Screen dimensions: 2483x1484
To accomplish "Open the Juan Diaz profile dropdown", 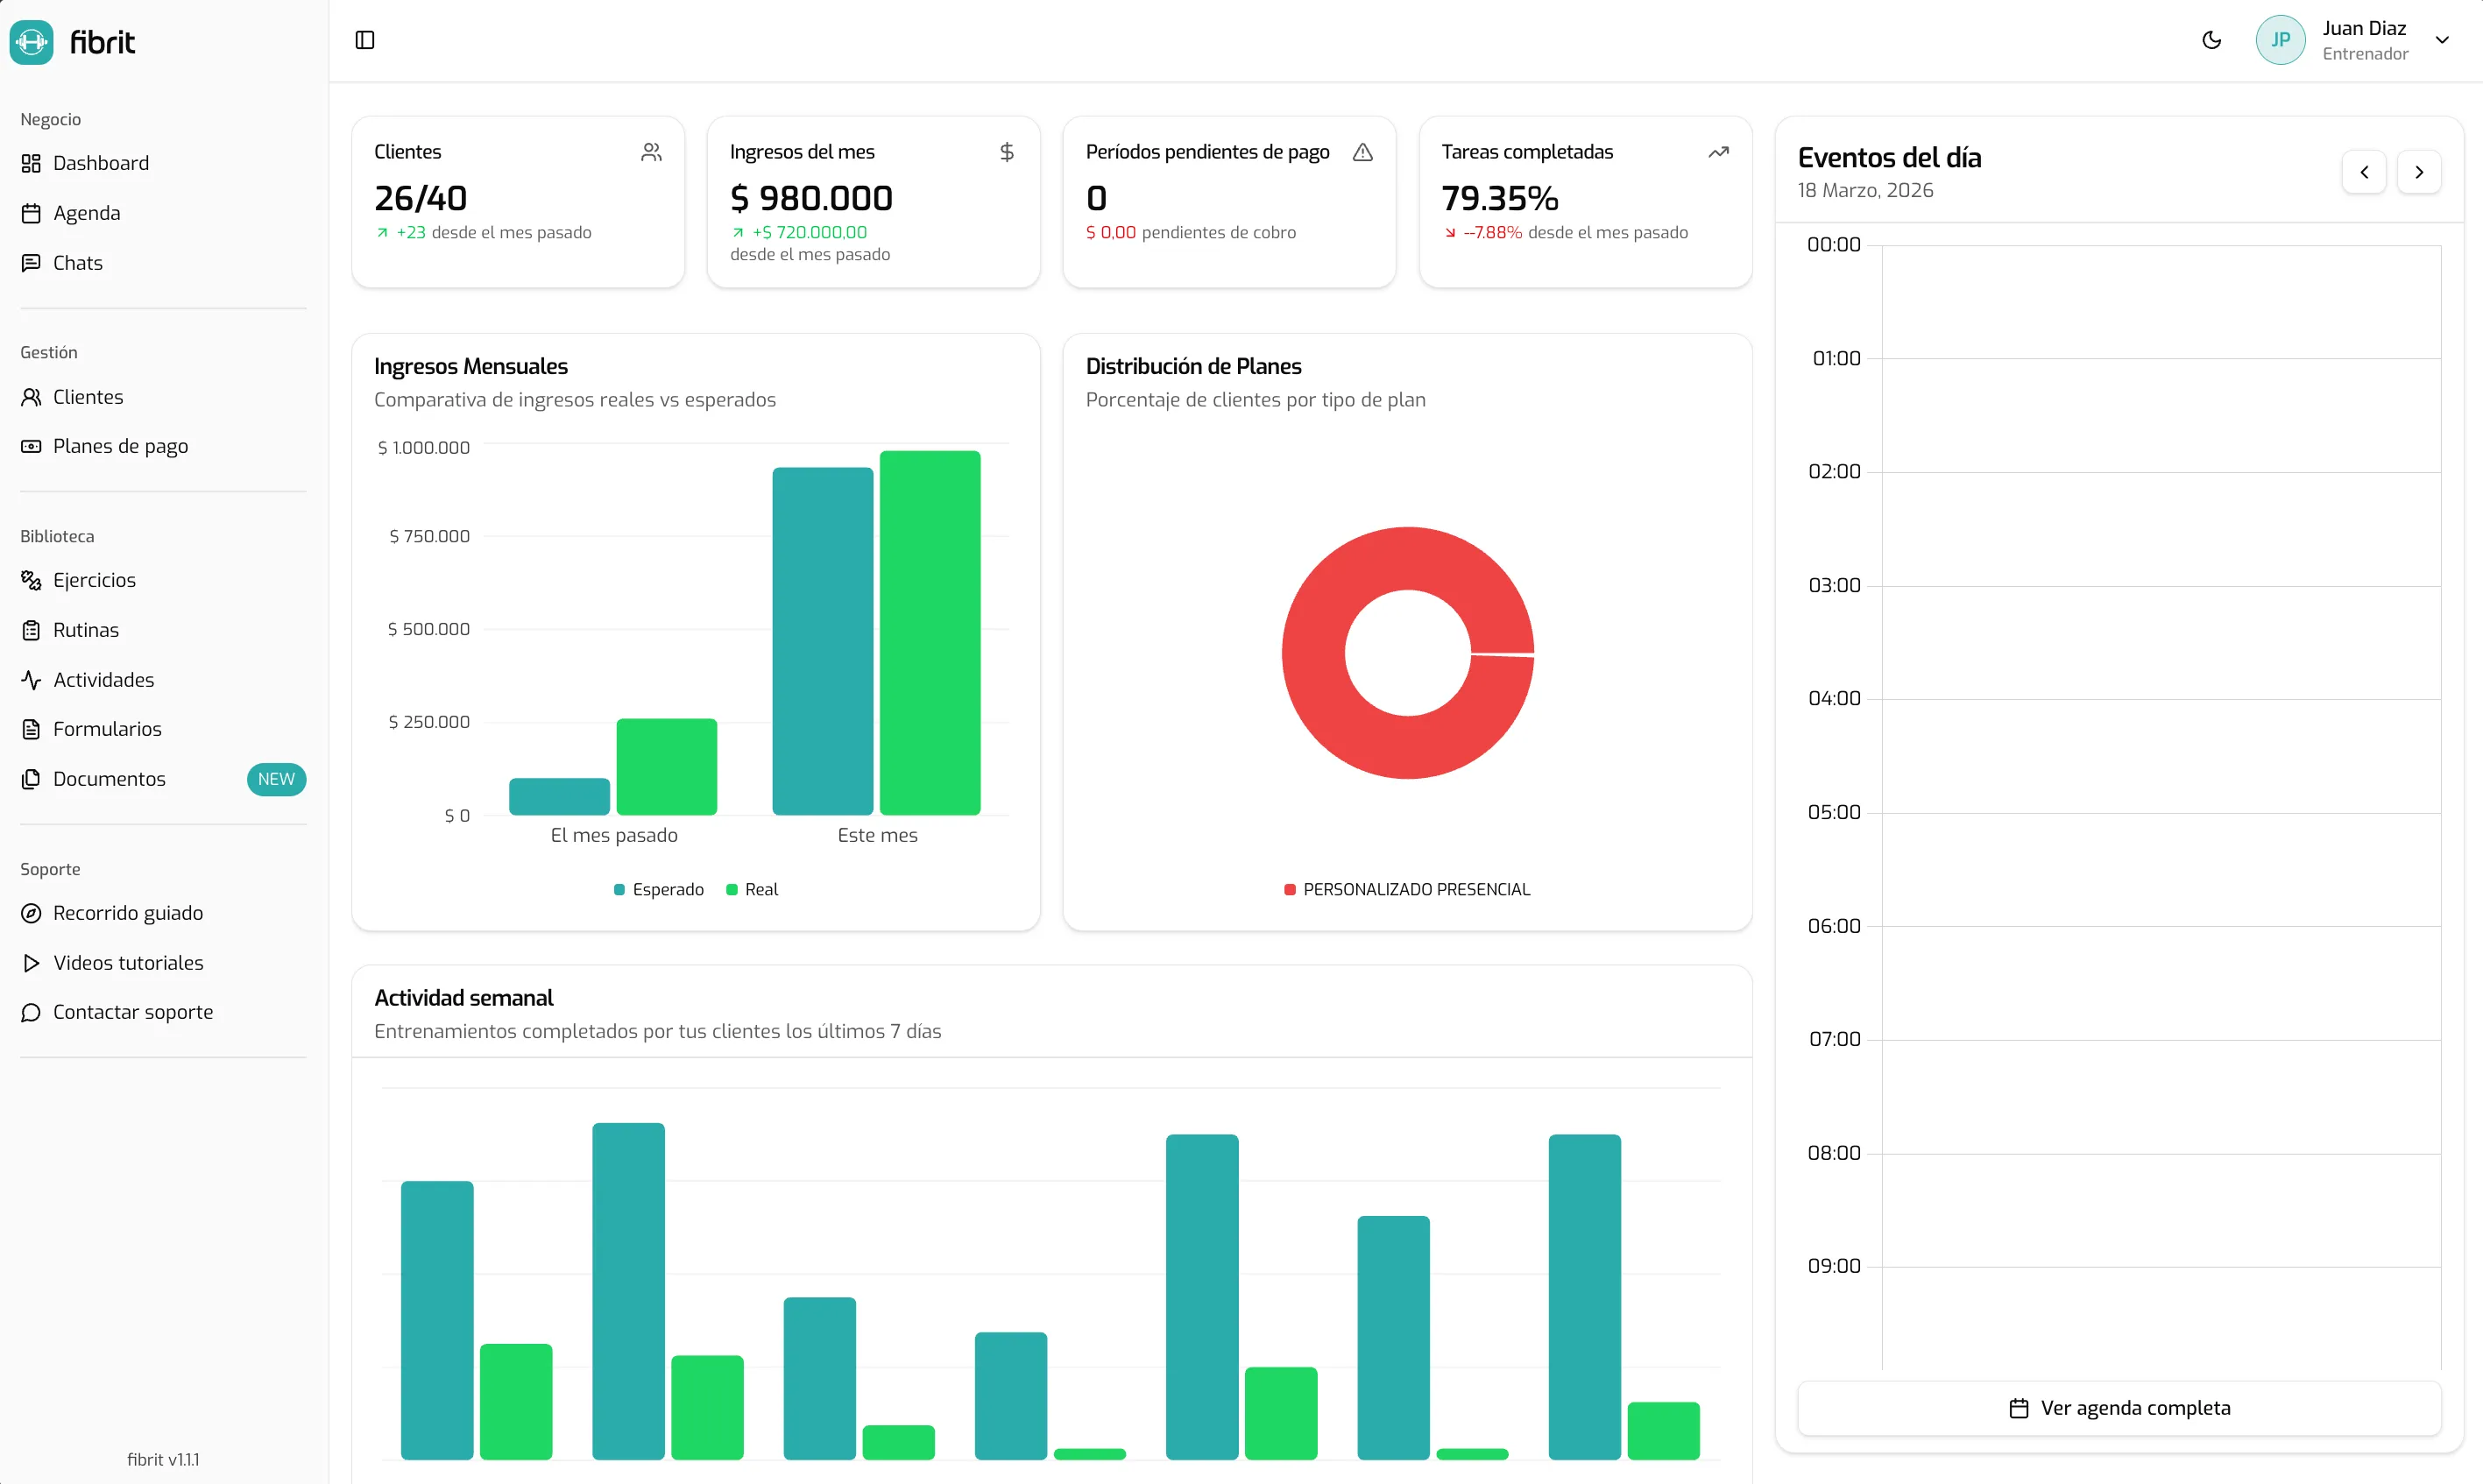I will [2365, 40].
